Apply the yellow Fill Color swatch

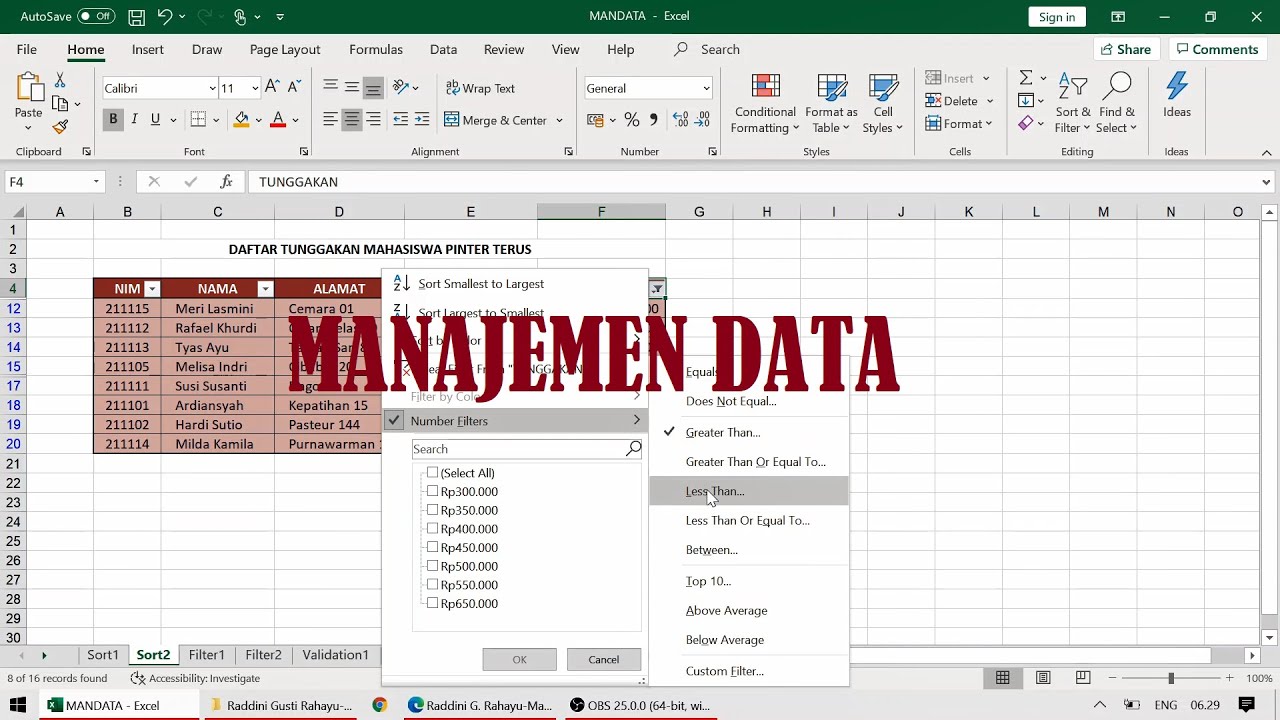[x=241, y=119]
